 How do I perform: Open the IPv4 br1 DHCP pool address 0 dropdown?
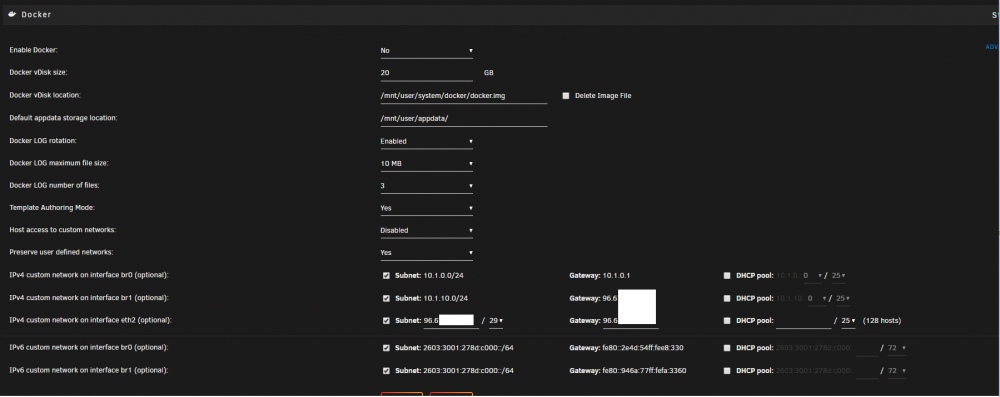pyautogui.click(x=816, y=298)
